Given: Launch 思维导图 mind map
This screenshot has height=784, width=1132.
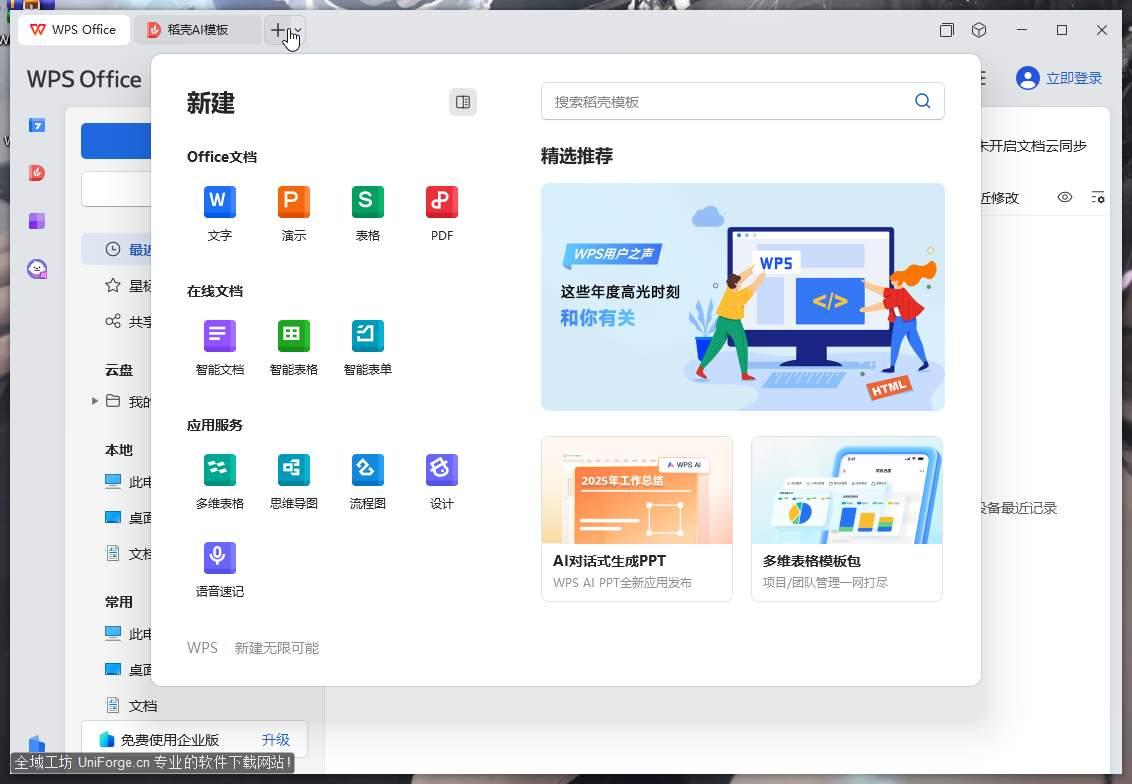Looking at the screenshot, I should click(294, 482).
